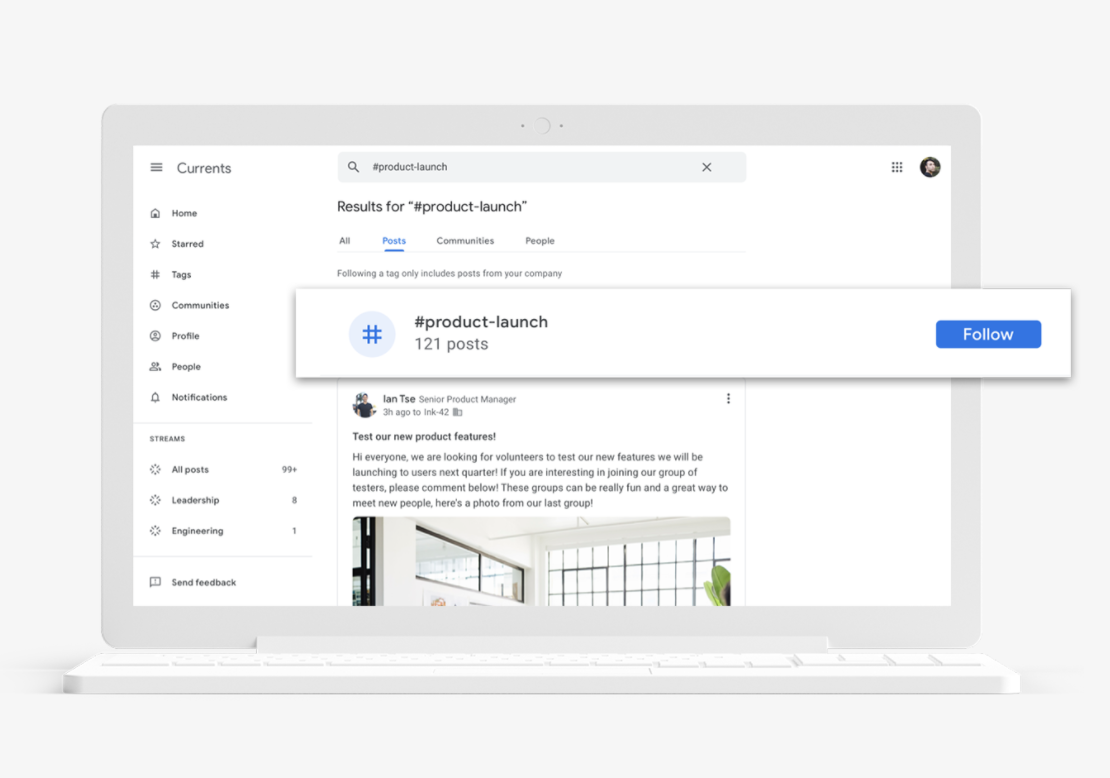Click the 8 badge on Leadership
This screenshot has height=778, width=1110.
[294, 500]
